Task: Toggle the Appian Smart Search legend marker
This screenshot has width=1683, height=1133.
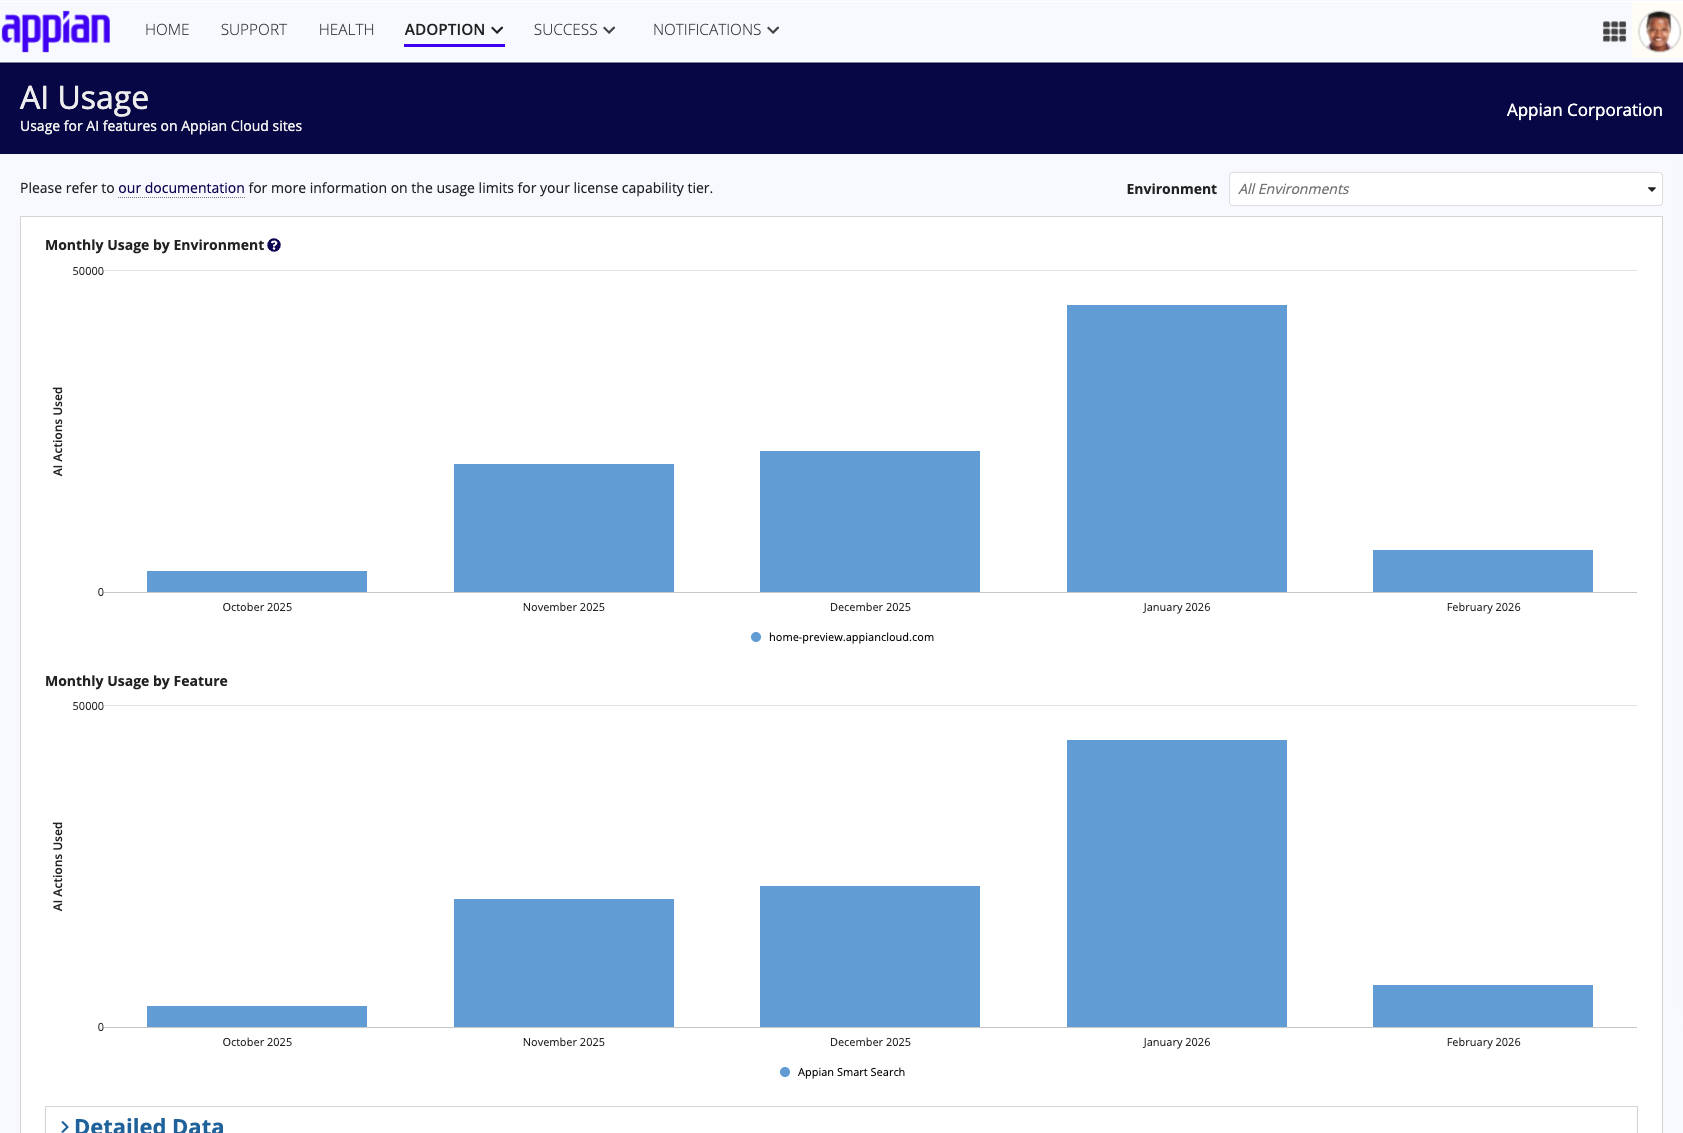Action: [785, 1072]
